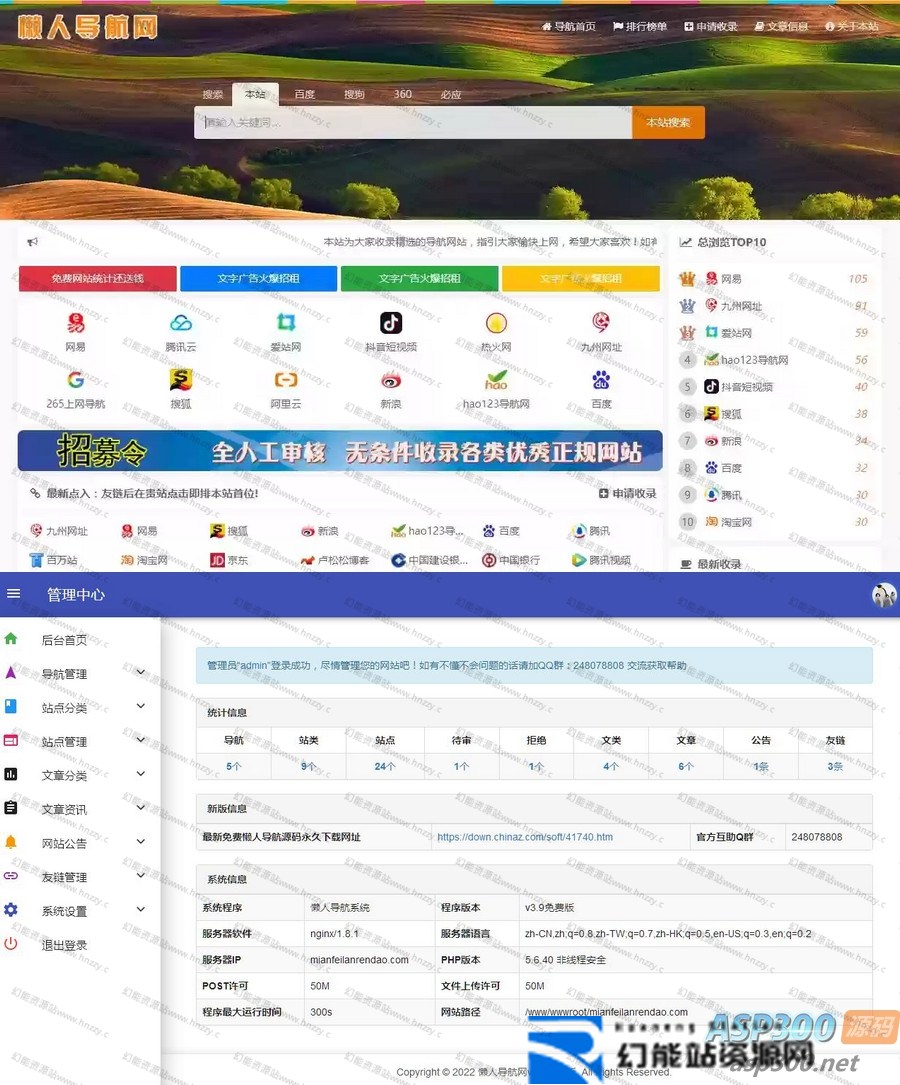Open the admin user avatar
Image resolution: width=900 pixels, height=1085 pixels.
[x=884, y=594]
